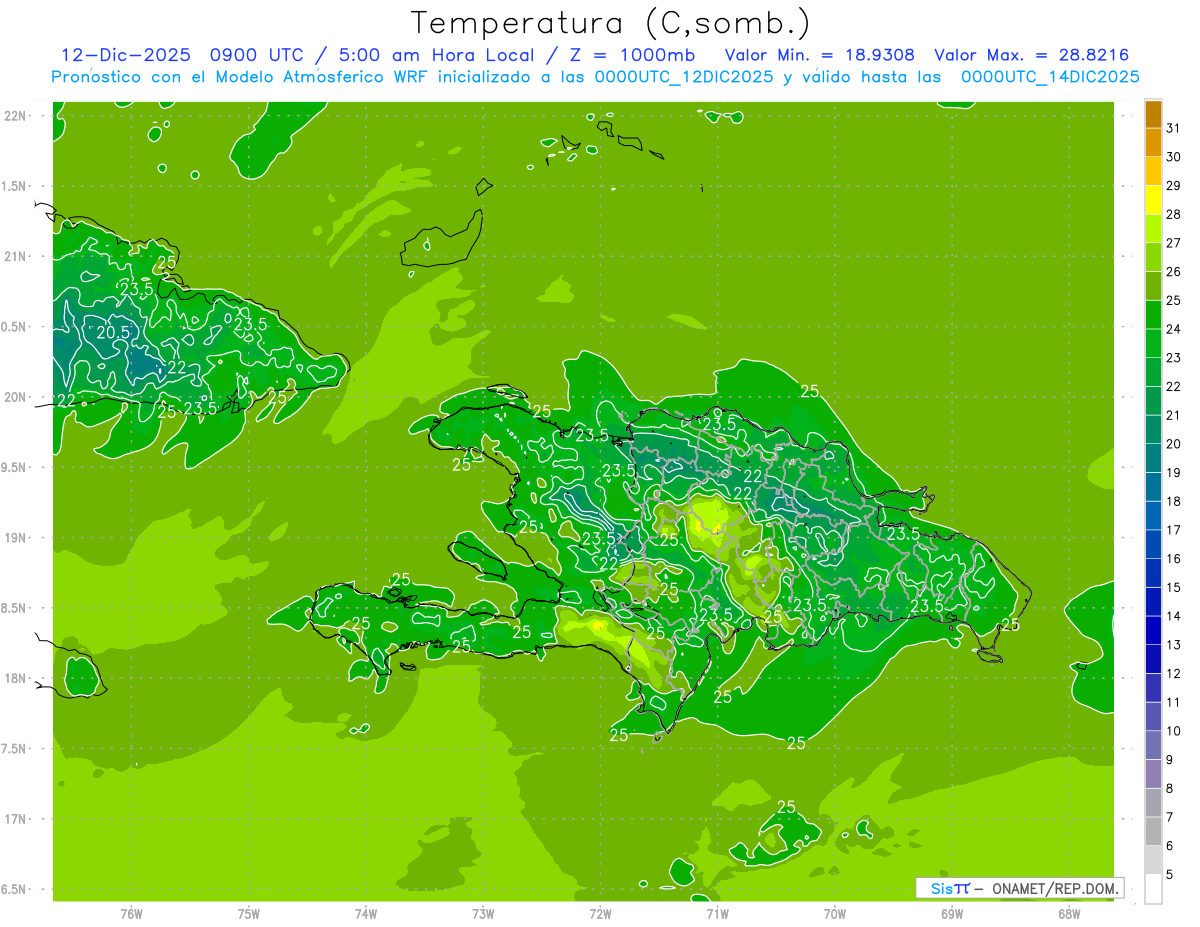Click the '71W' longitude axis label
1200x927 pixels.
tap(717, 914)
